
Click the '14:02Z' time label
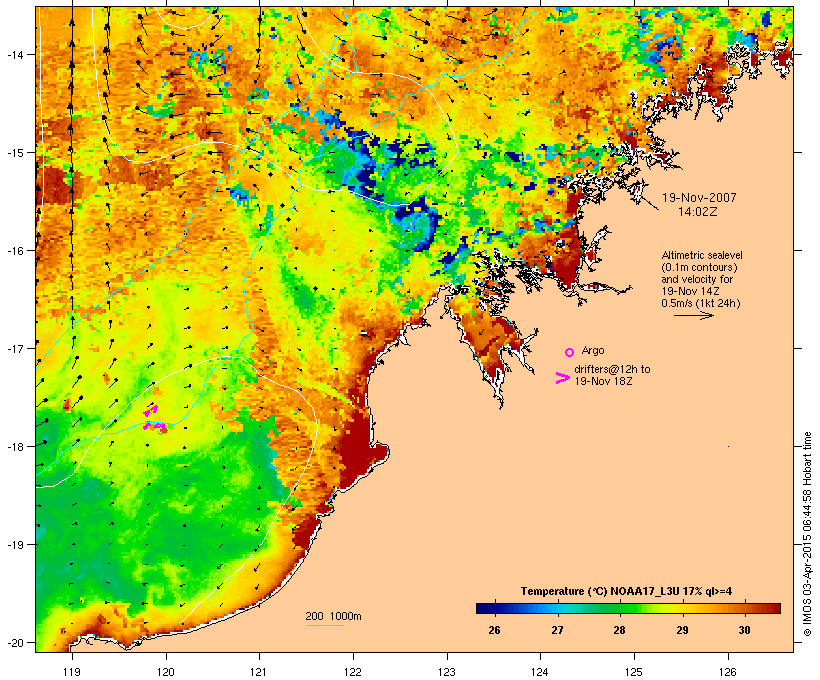point(698,212)
